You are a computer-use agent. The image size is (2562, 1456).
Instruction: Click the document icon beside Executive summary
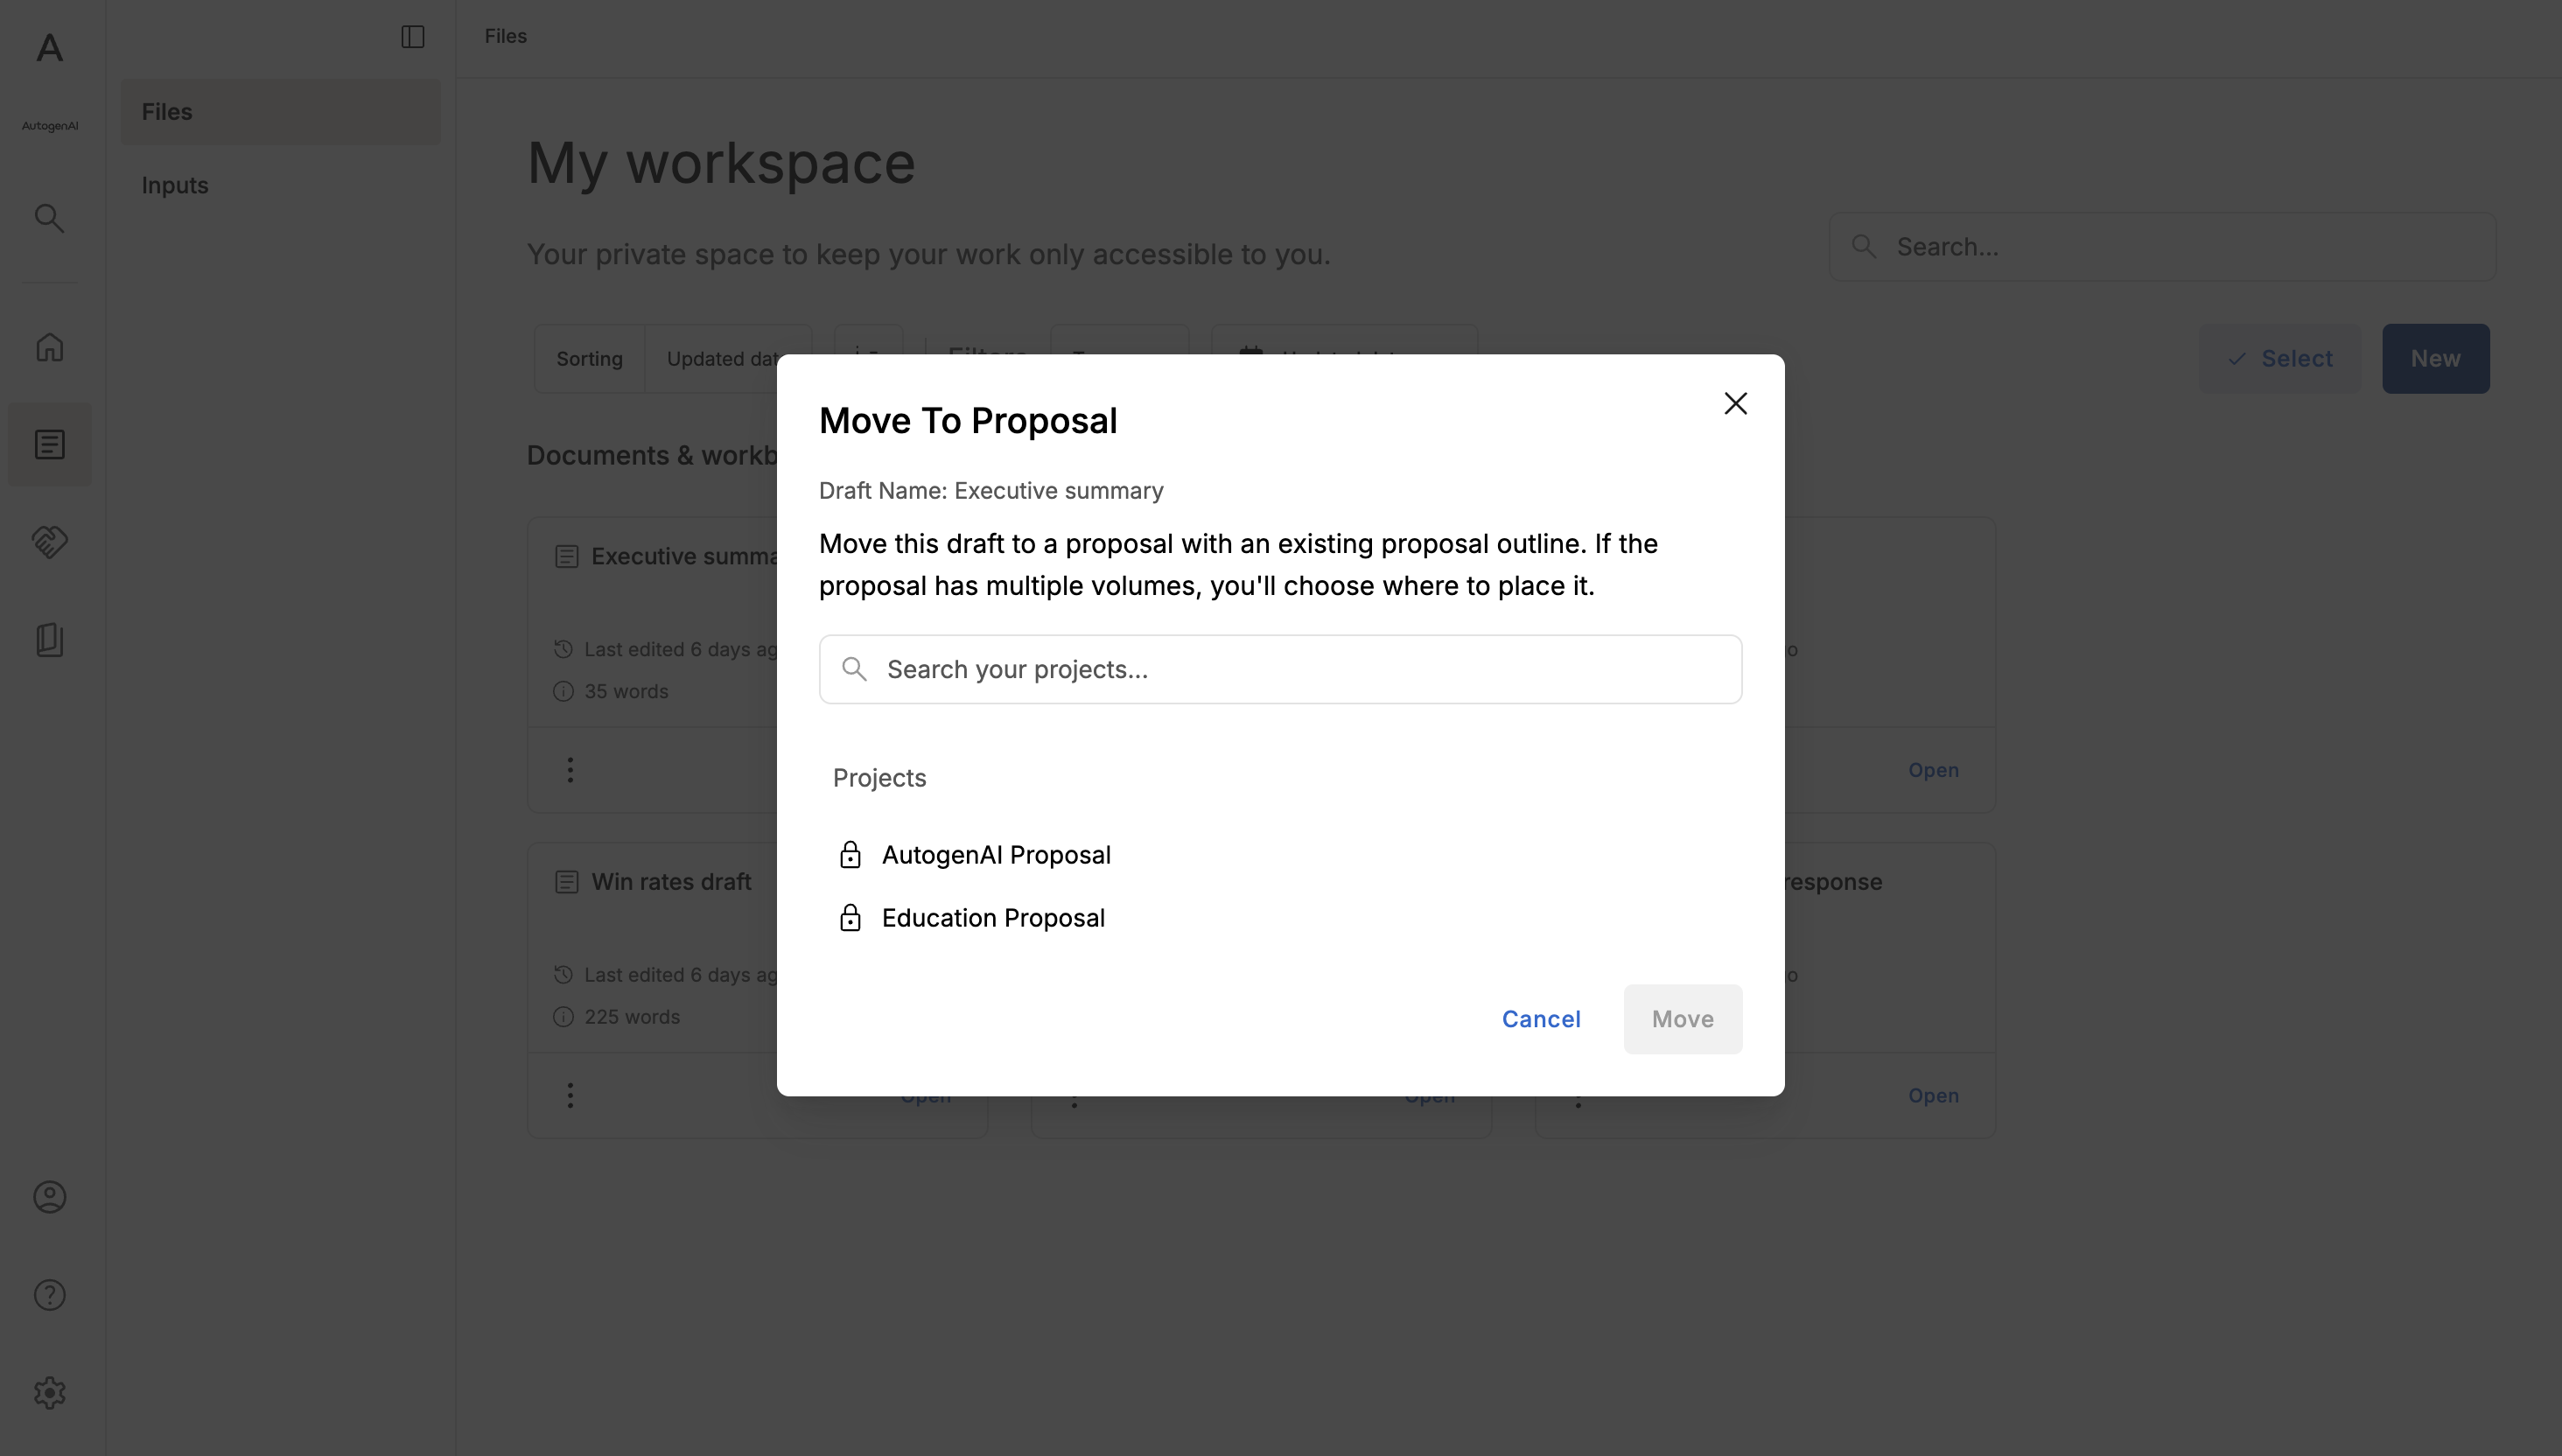click(x=566, y=557)
